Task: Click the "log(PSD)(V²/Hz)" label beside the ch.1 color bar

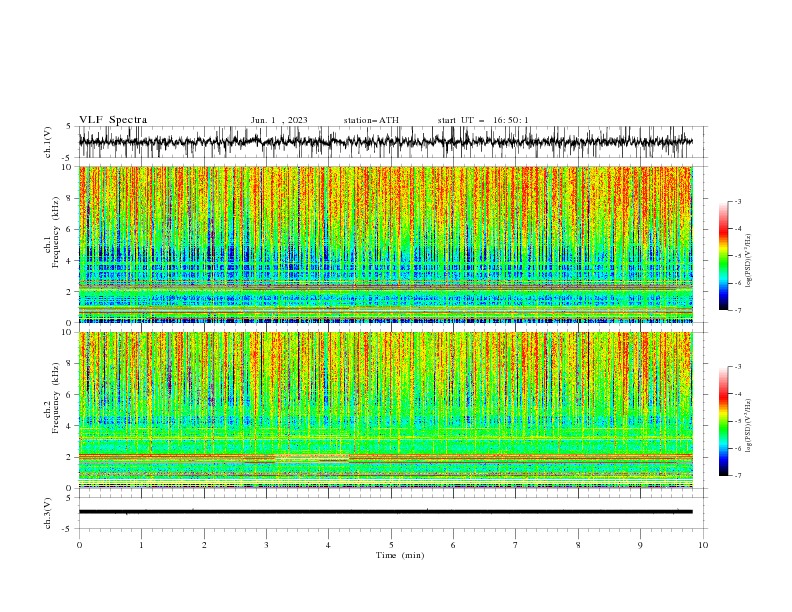Action: (x=749, y=261)
